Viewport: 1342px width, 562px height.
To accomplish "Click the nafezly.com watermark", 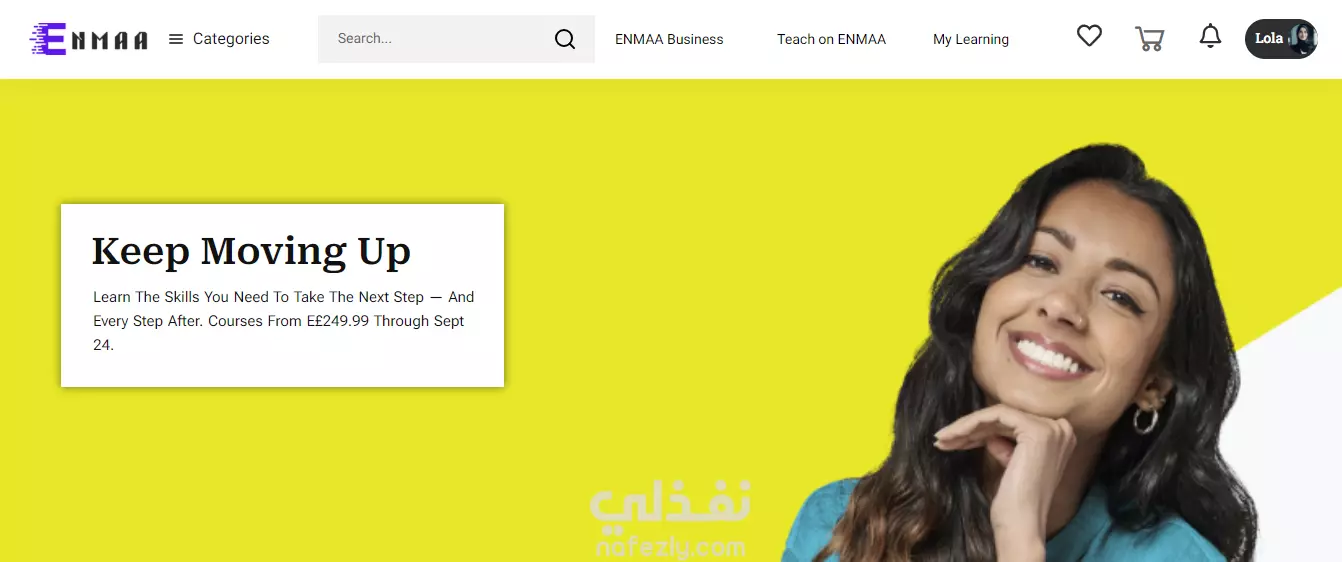I will pos(670,521).
